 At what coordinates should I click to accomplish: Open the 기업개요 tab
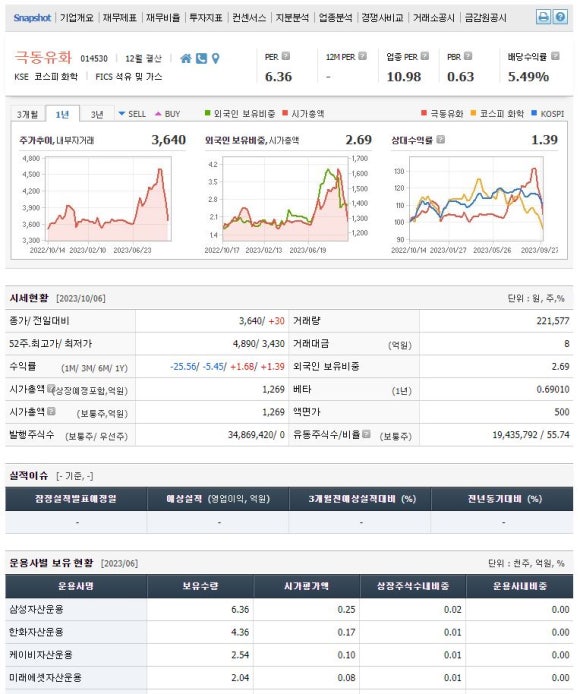(77, 18)
